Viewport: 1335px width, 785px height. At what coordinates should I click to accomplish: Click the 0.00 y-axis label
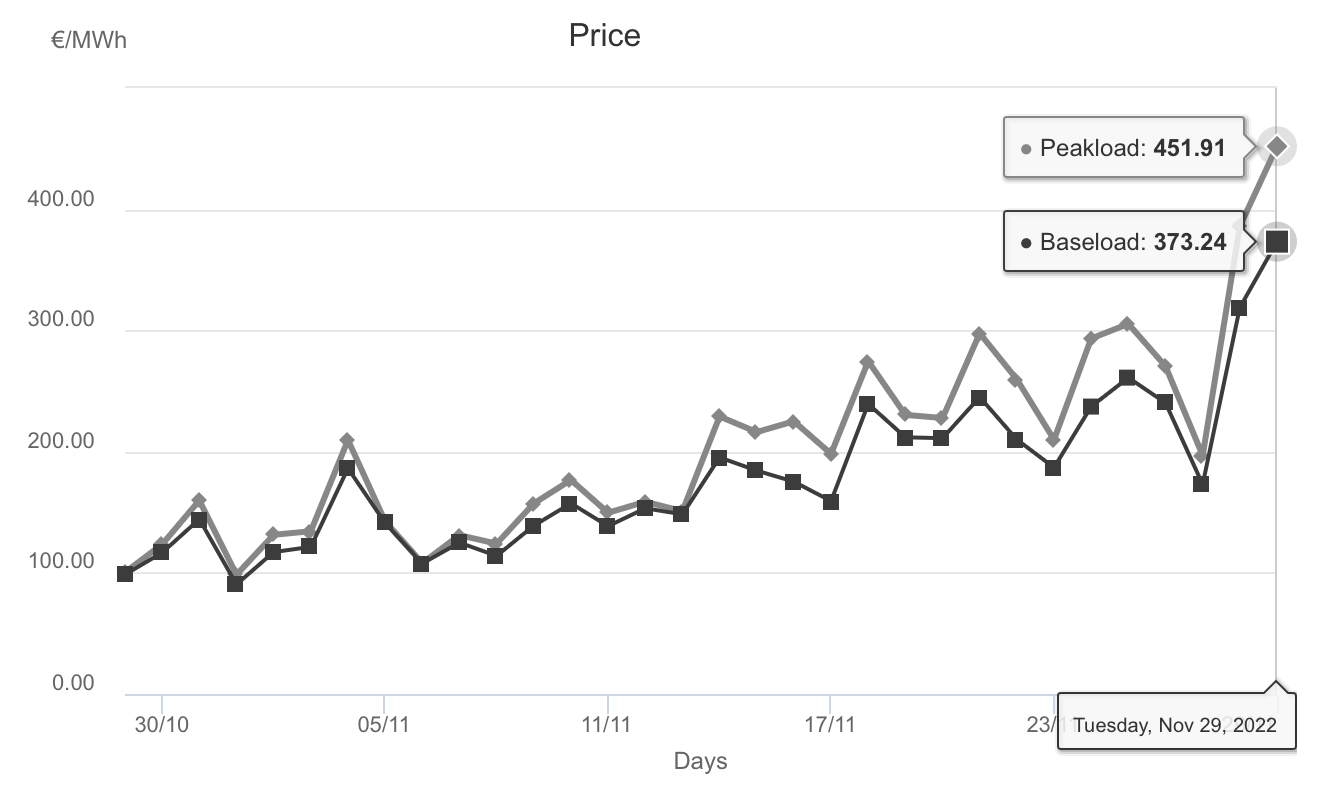[x=73, y=684]
